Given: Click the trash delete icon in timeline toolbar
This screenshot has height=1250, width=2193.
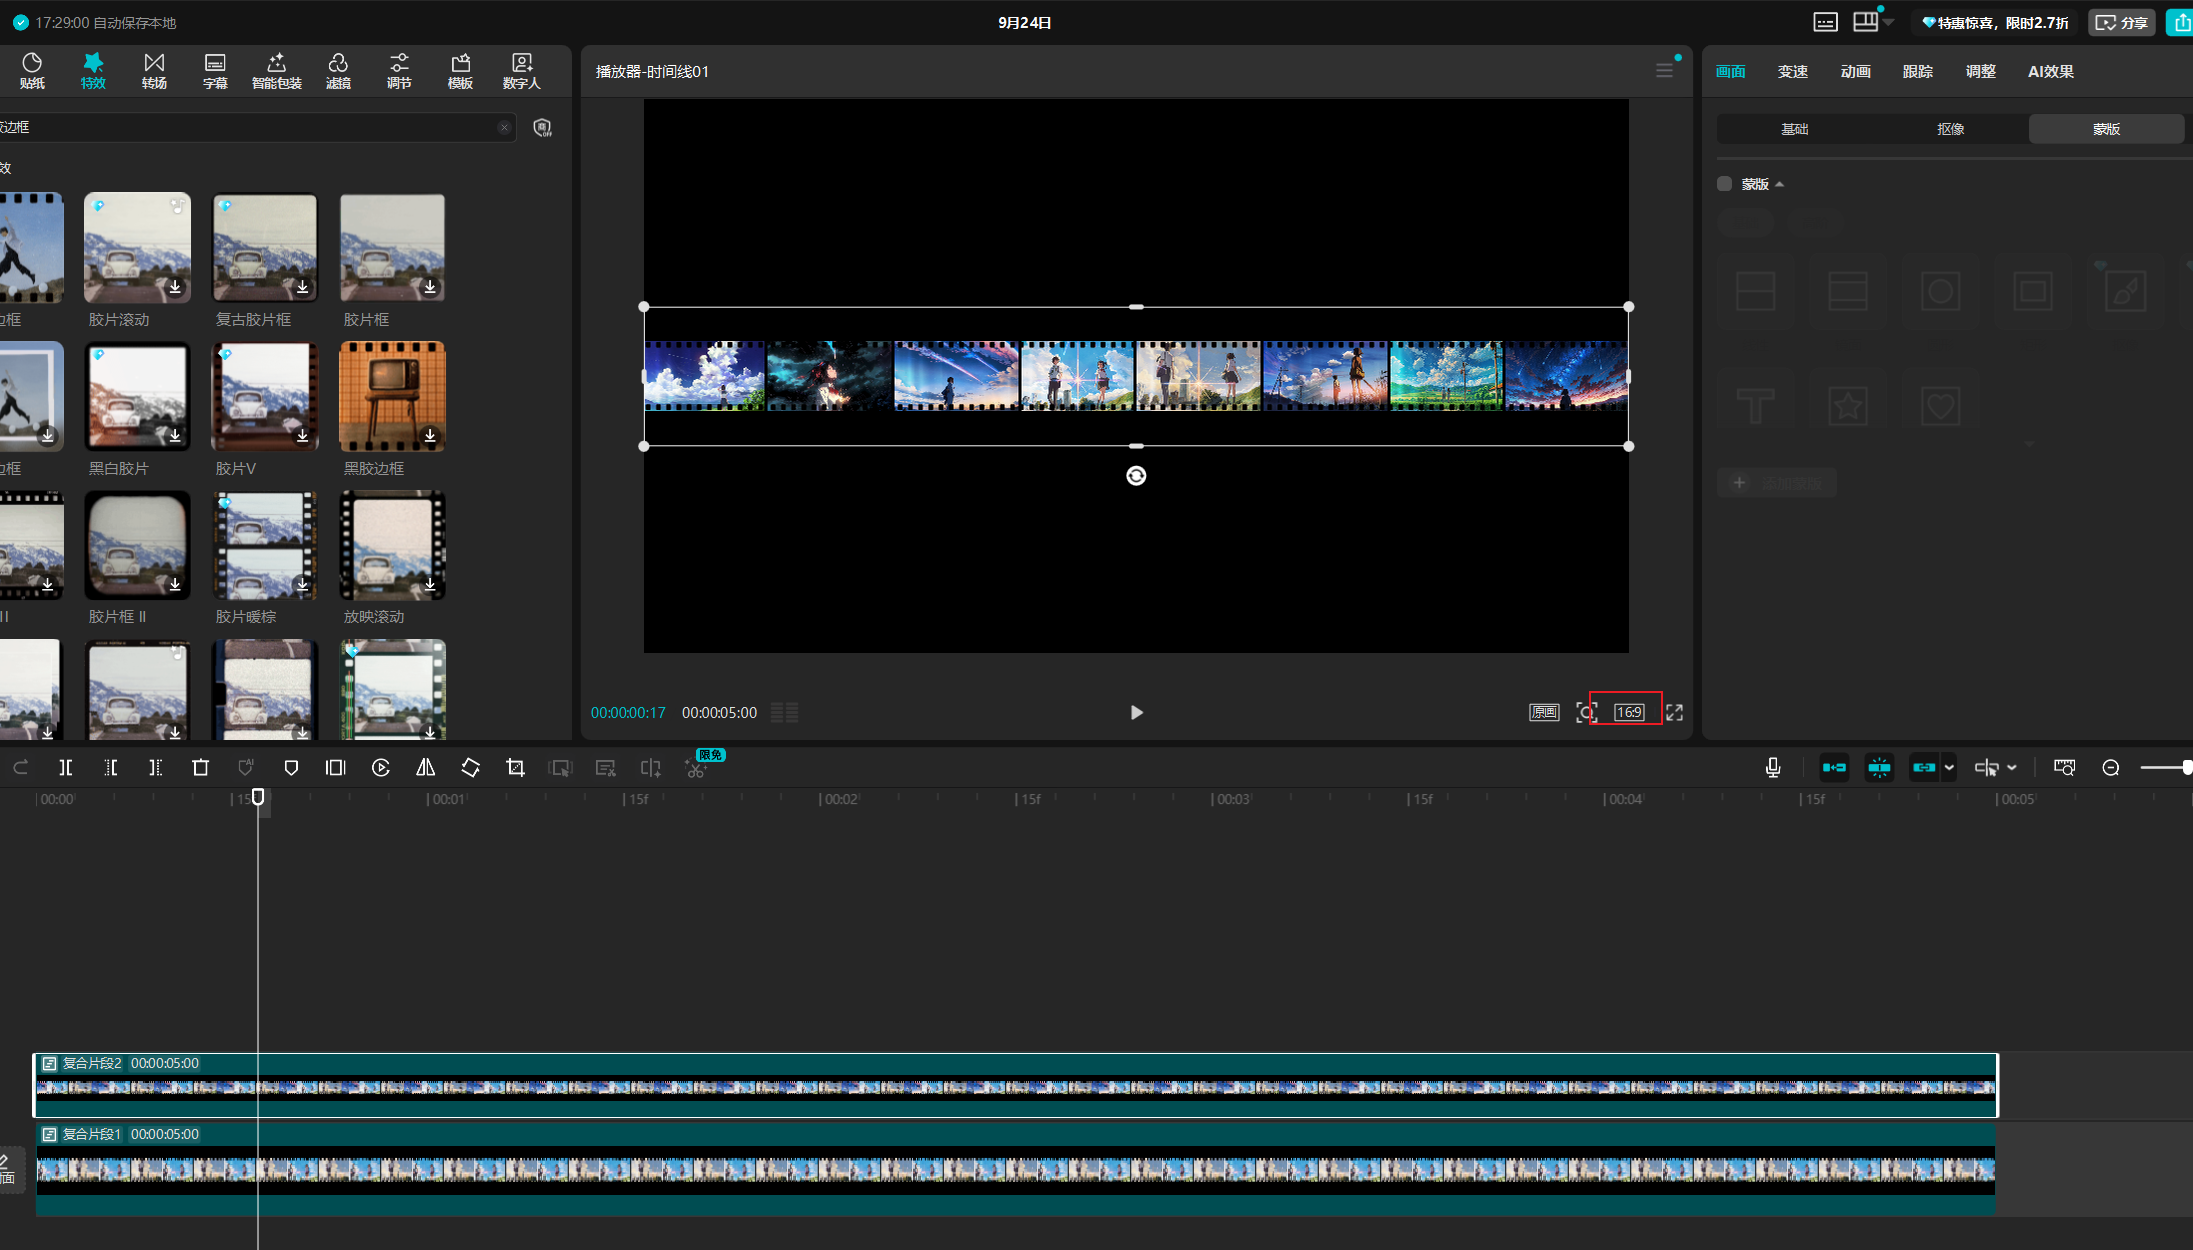Looking at the screenshot, I should tap(200, 768).
